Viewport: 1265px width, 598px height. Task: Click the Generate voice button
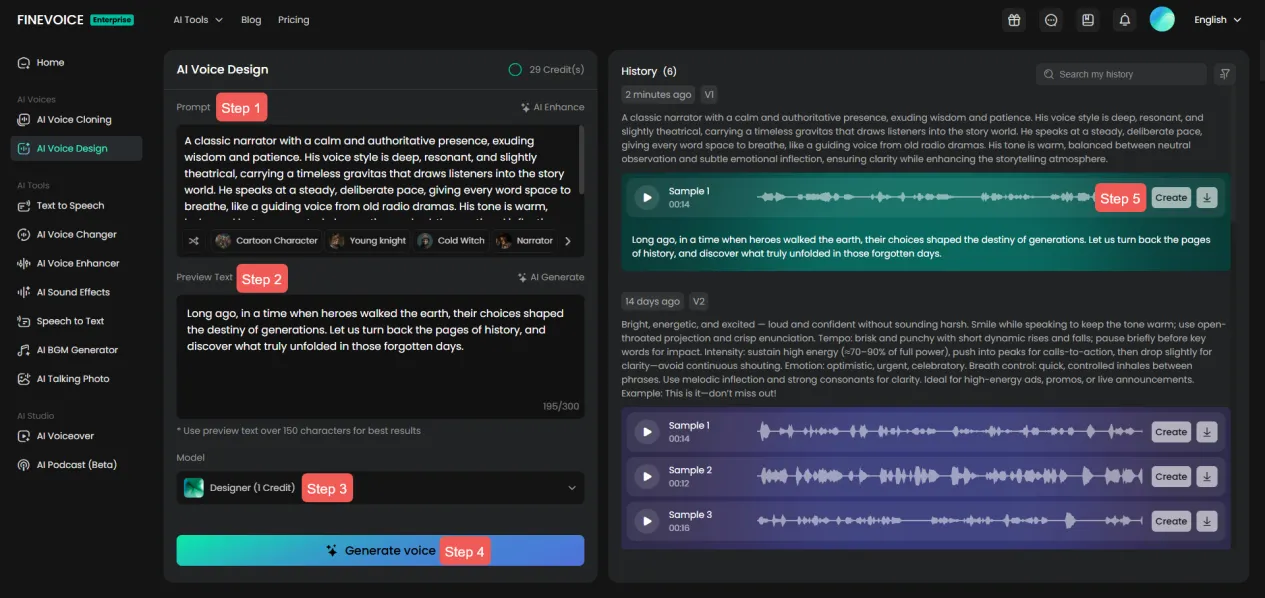[380, 550]
